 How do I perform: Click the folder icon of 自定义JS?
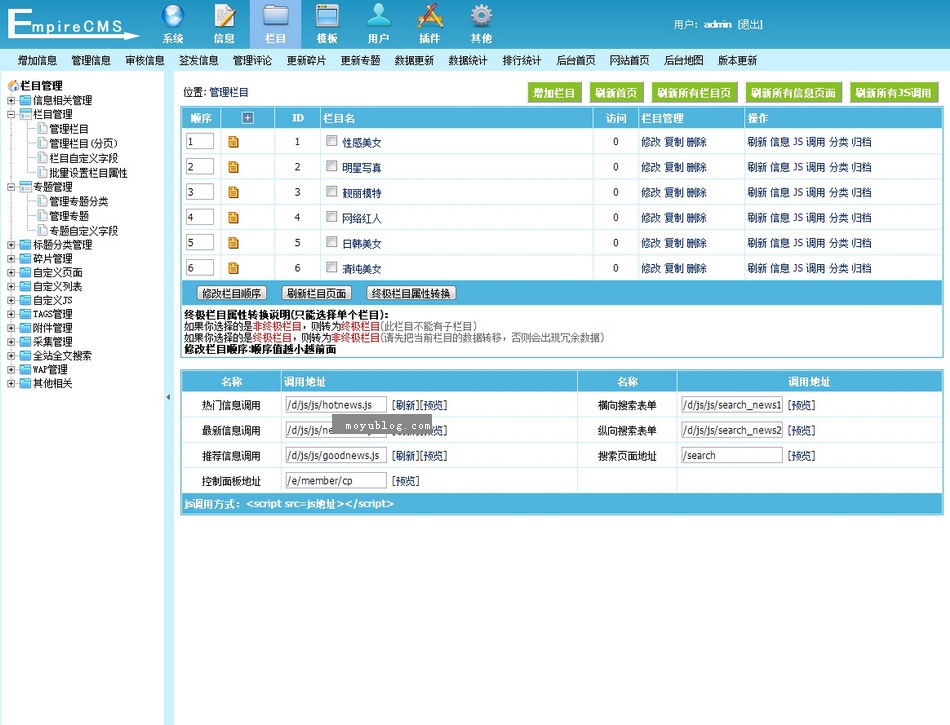click(25, 300)
